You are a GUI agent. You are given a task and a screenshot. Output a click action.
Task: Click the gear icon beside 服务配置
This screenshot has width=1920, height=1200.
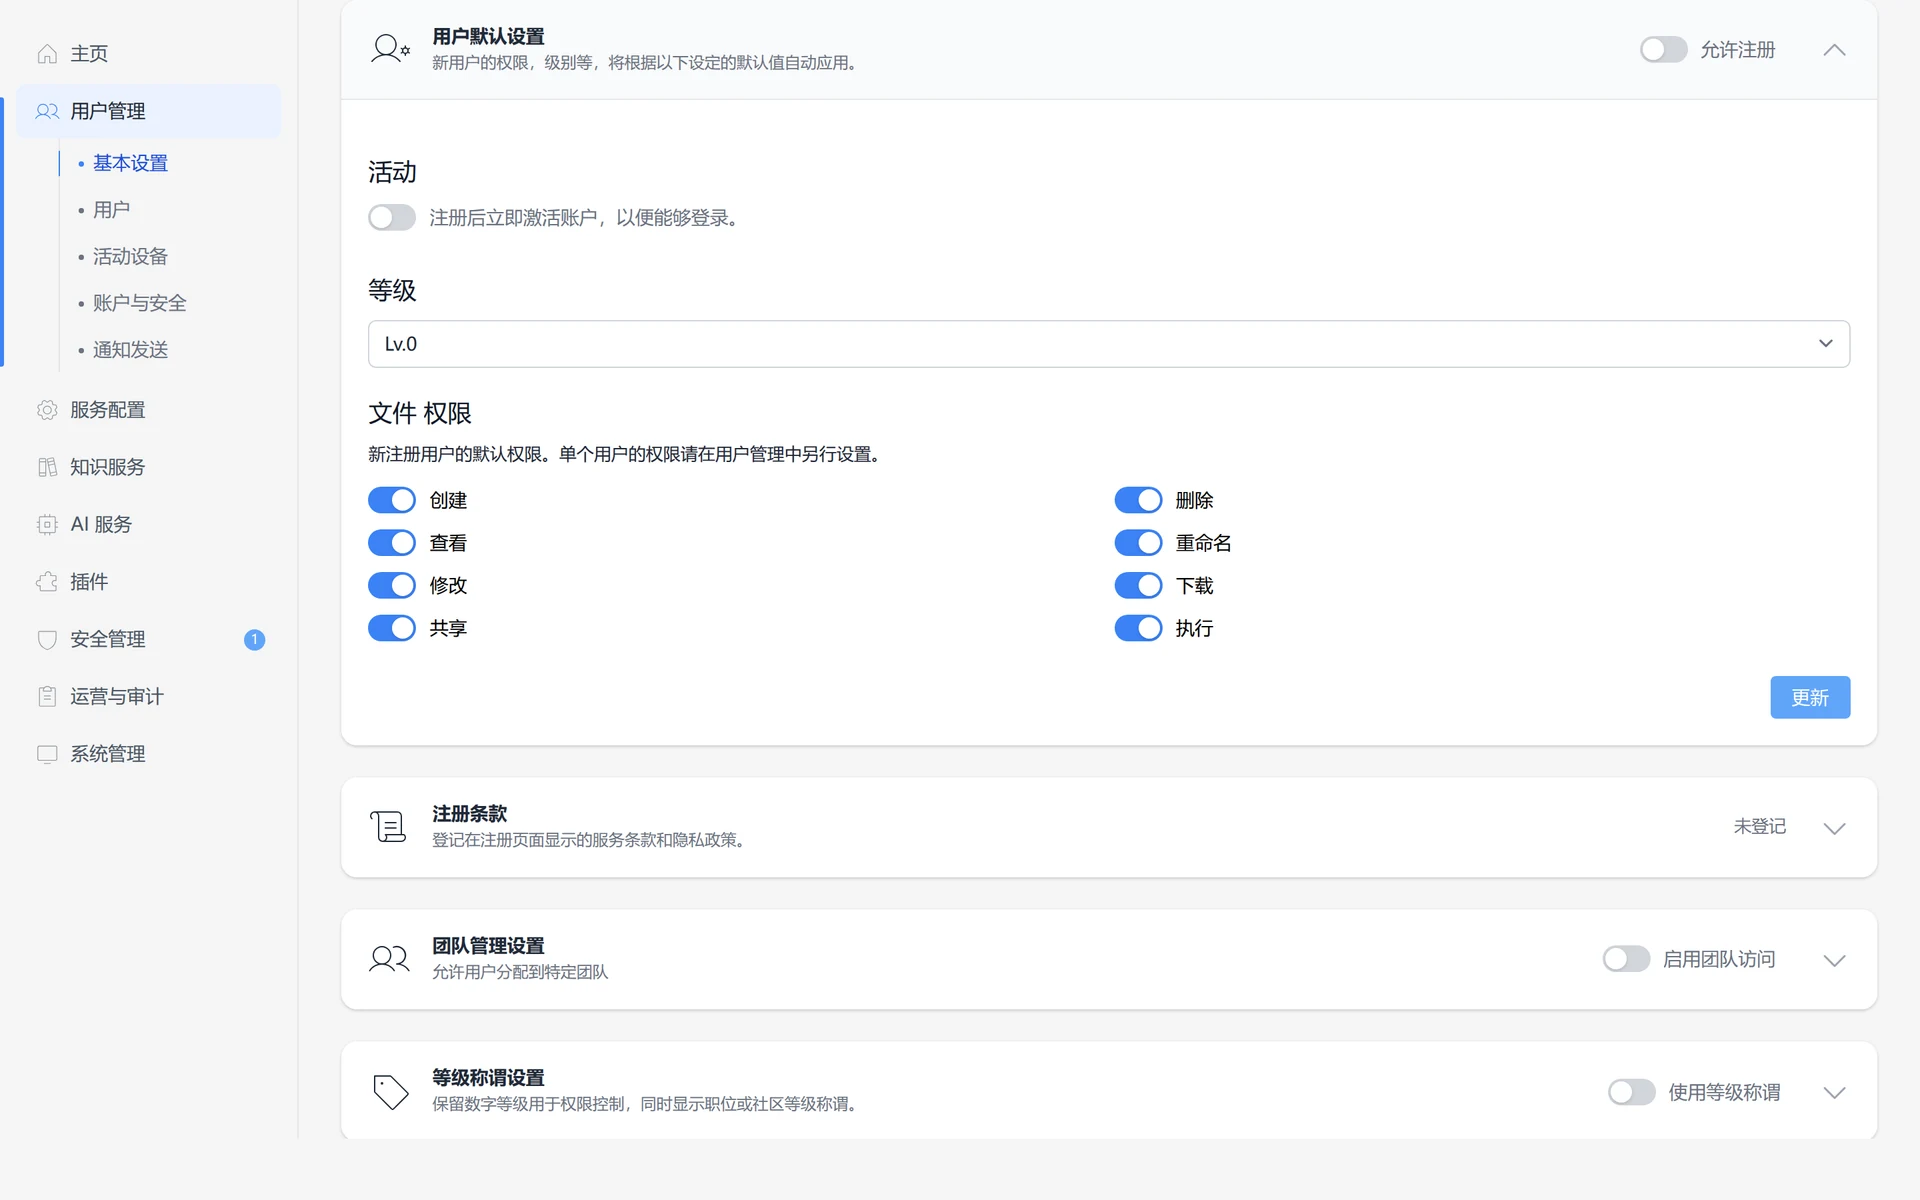(x=47, y=410)
